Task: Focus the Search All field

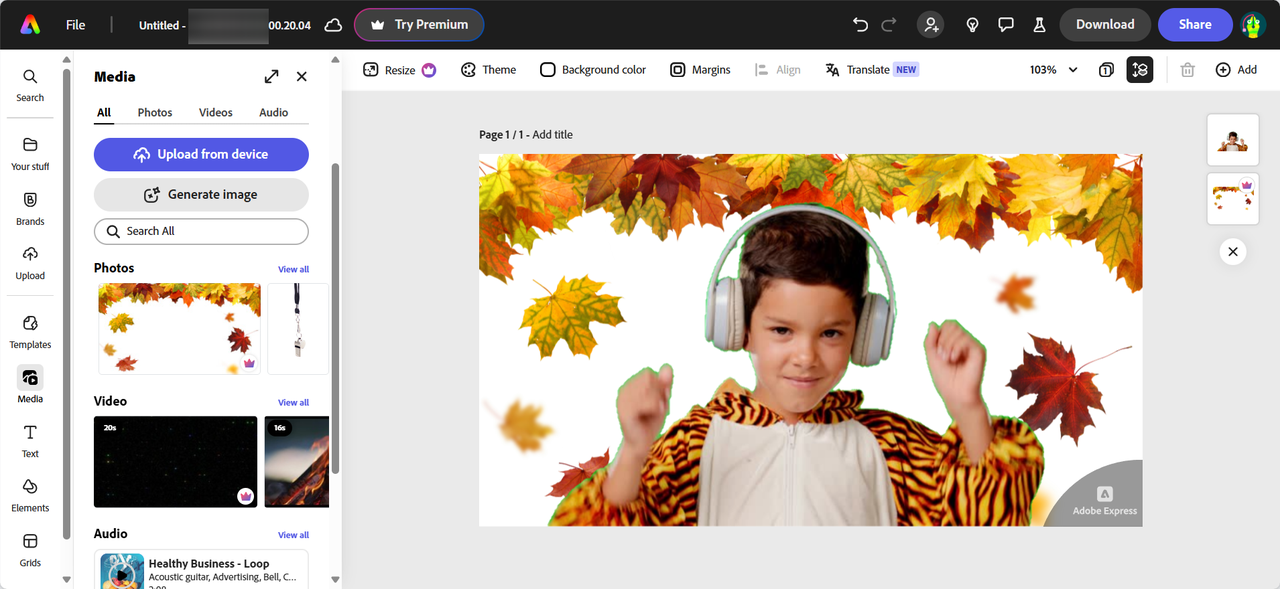Action: pos(201,231)
